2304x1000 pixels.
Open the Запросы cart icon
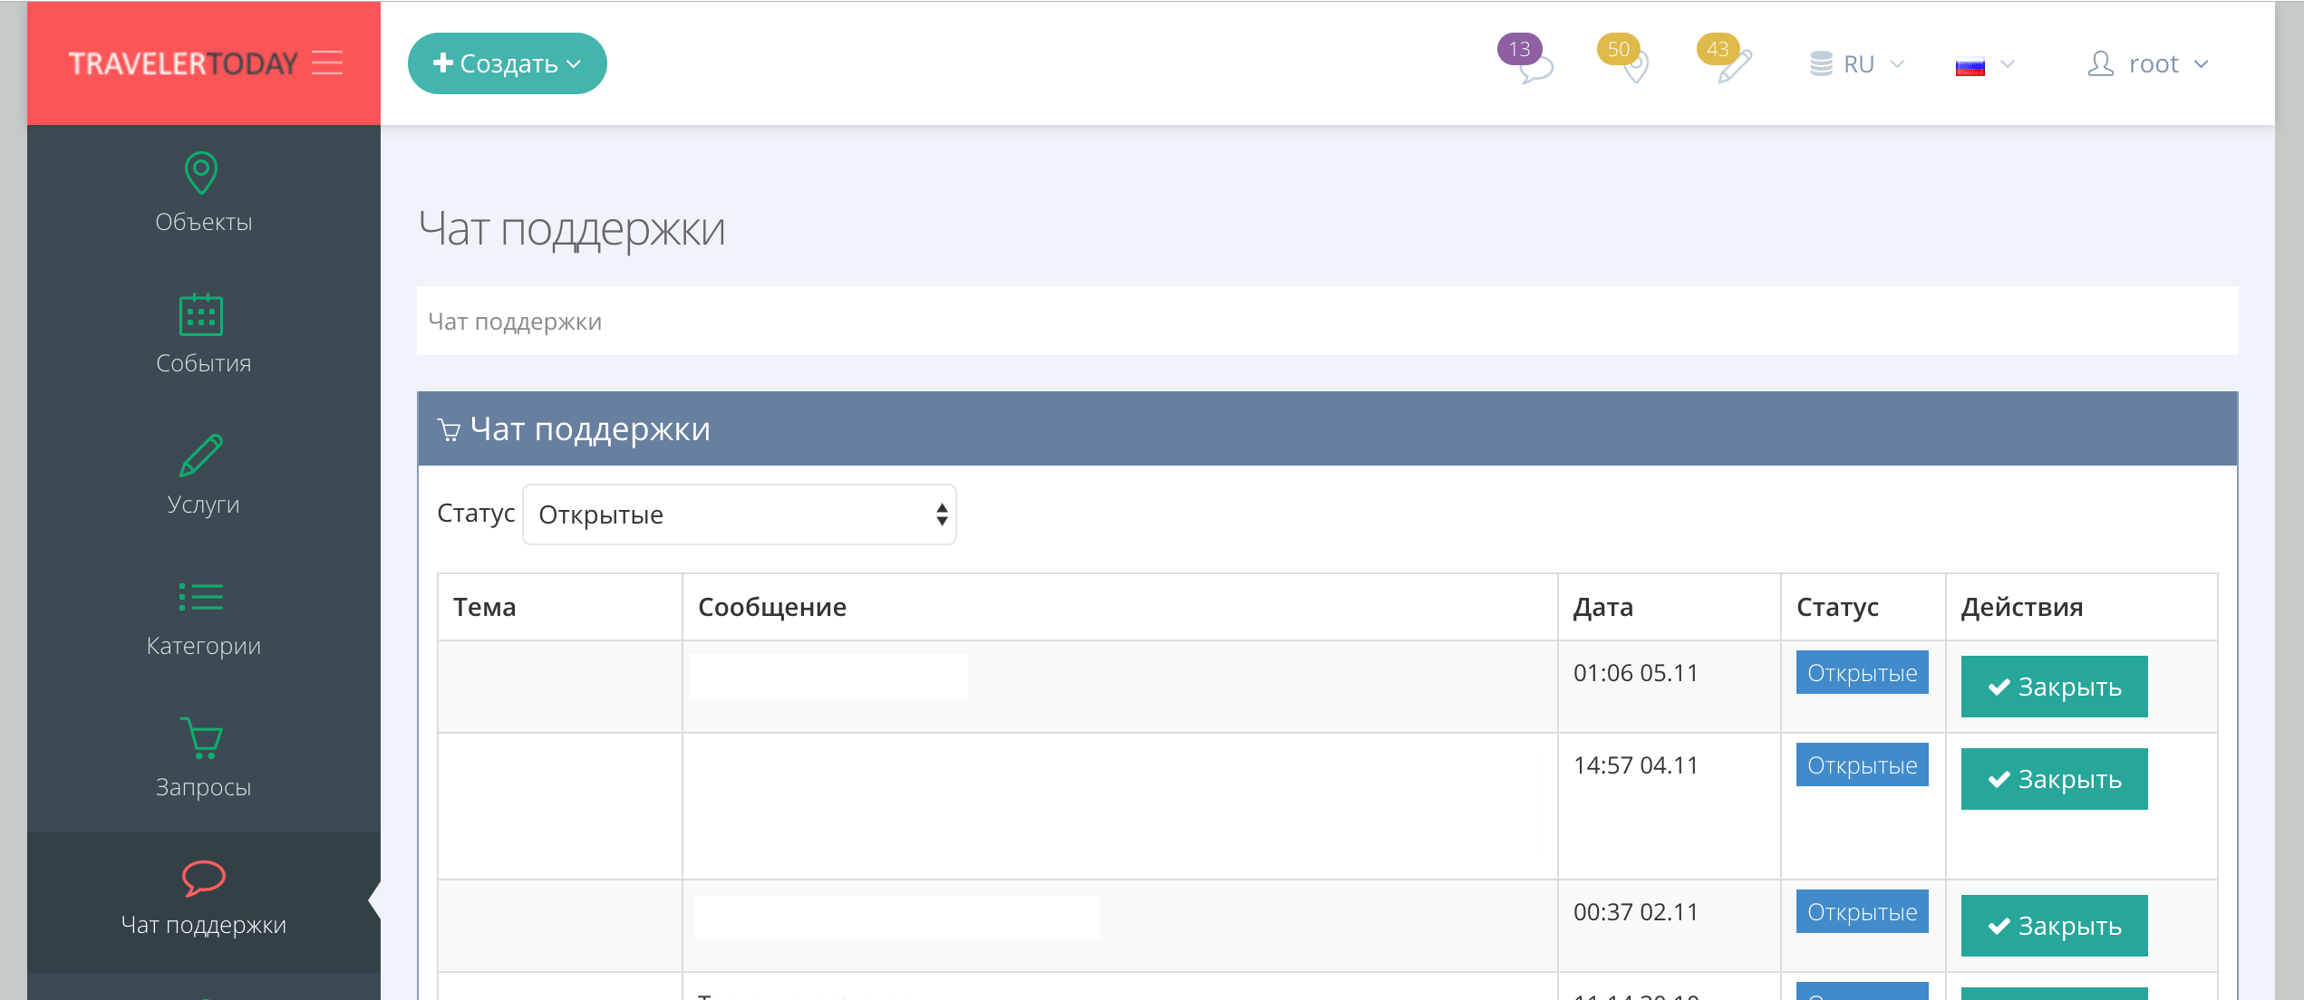201,738
